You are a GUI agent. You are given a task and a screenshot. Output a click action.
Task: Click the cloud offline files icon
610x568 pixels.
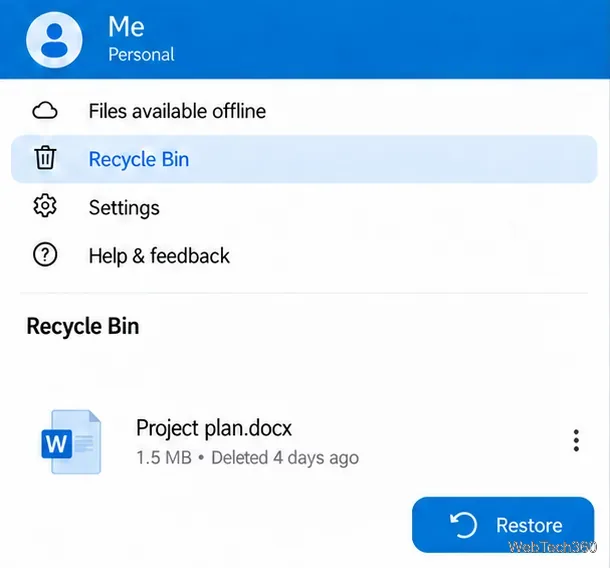45,111
